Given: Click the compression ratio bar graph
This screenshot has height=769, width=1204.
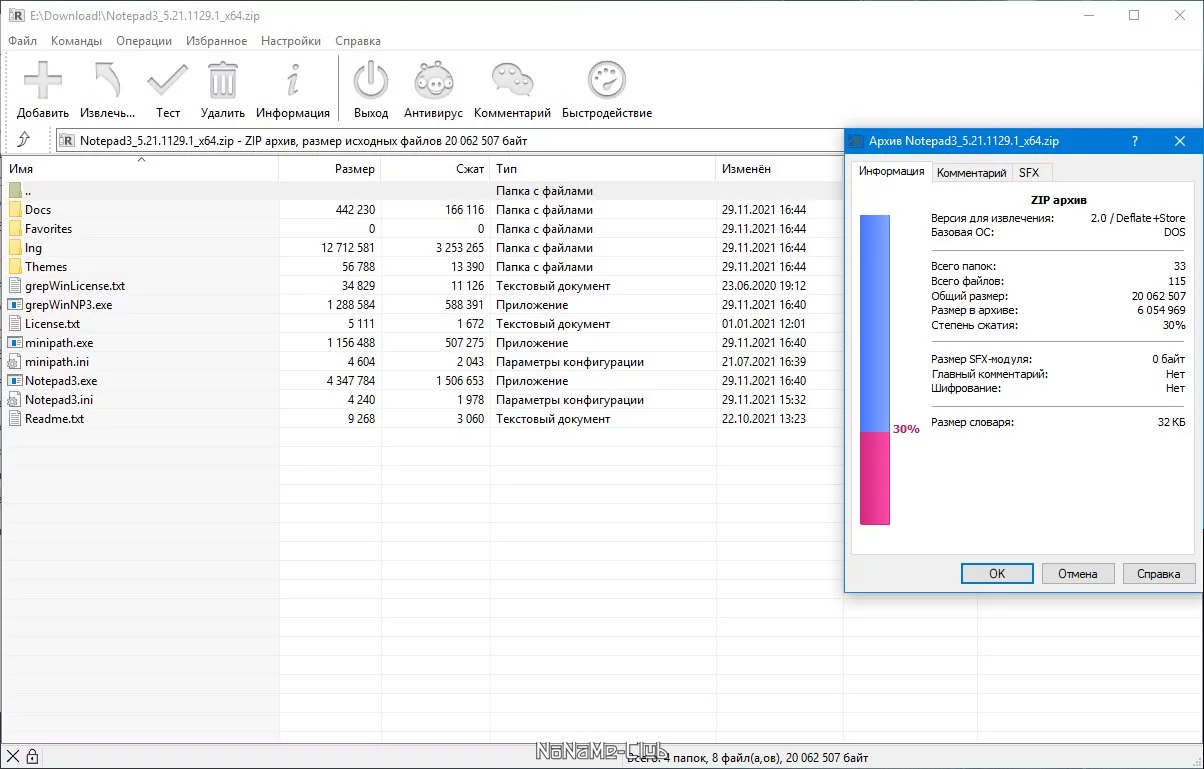Looking at the screenshot, I should point(875,369).
